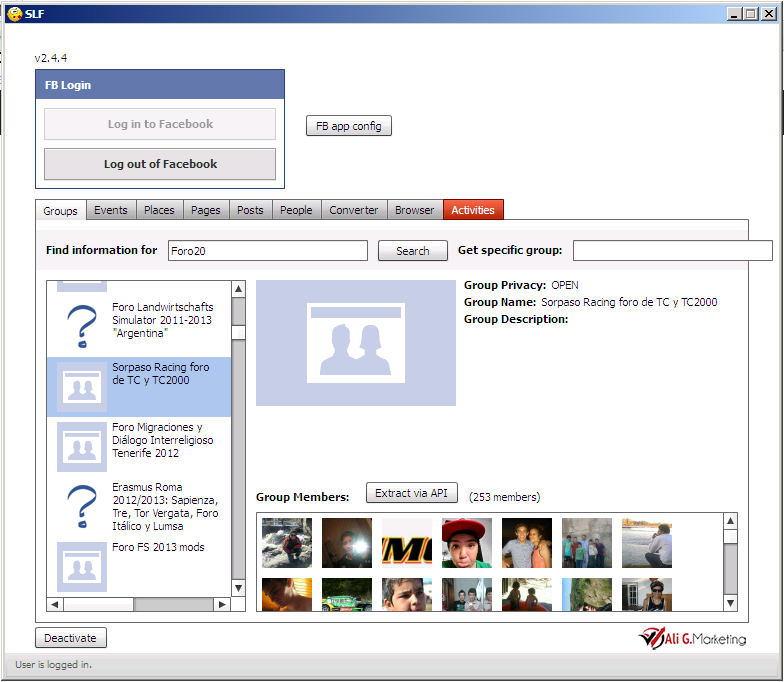Select the People tab
This screenshot has width=784, height=682.
[x=296, y=210]
